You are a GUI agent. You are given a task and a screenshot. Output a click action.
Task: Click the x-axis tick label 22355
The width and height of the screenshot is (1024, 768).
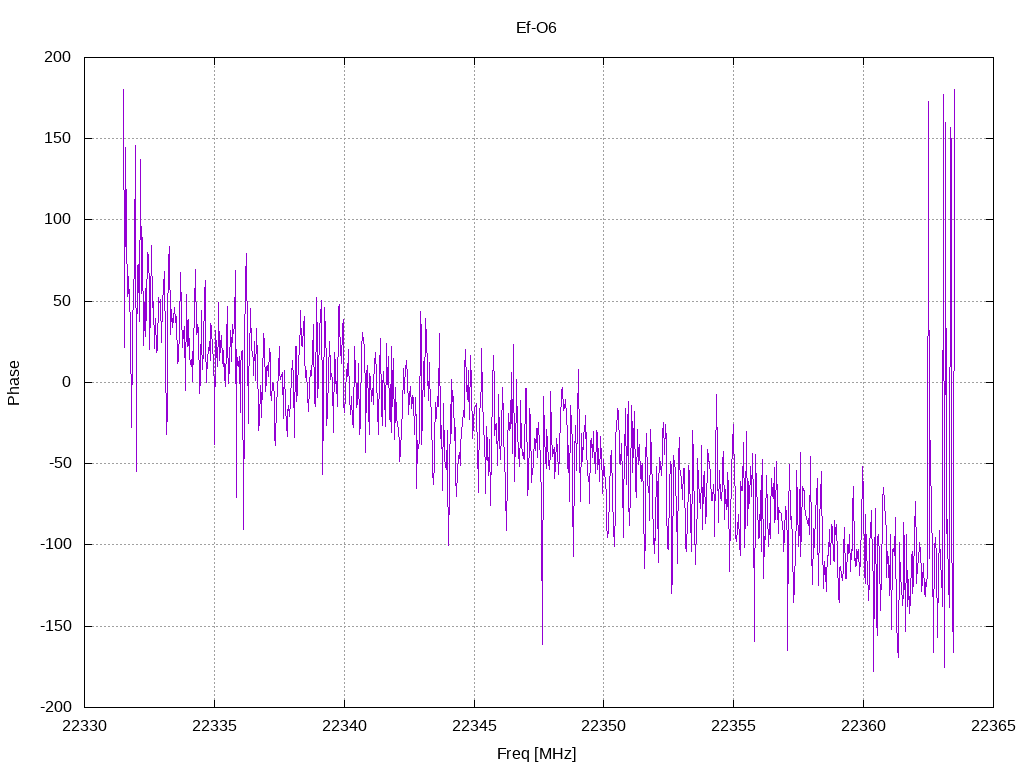click(x=733, y=726)
